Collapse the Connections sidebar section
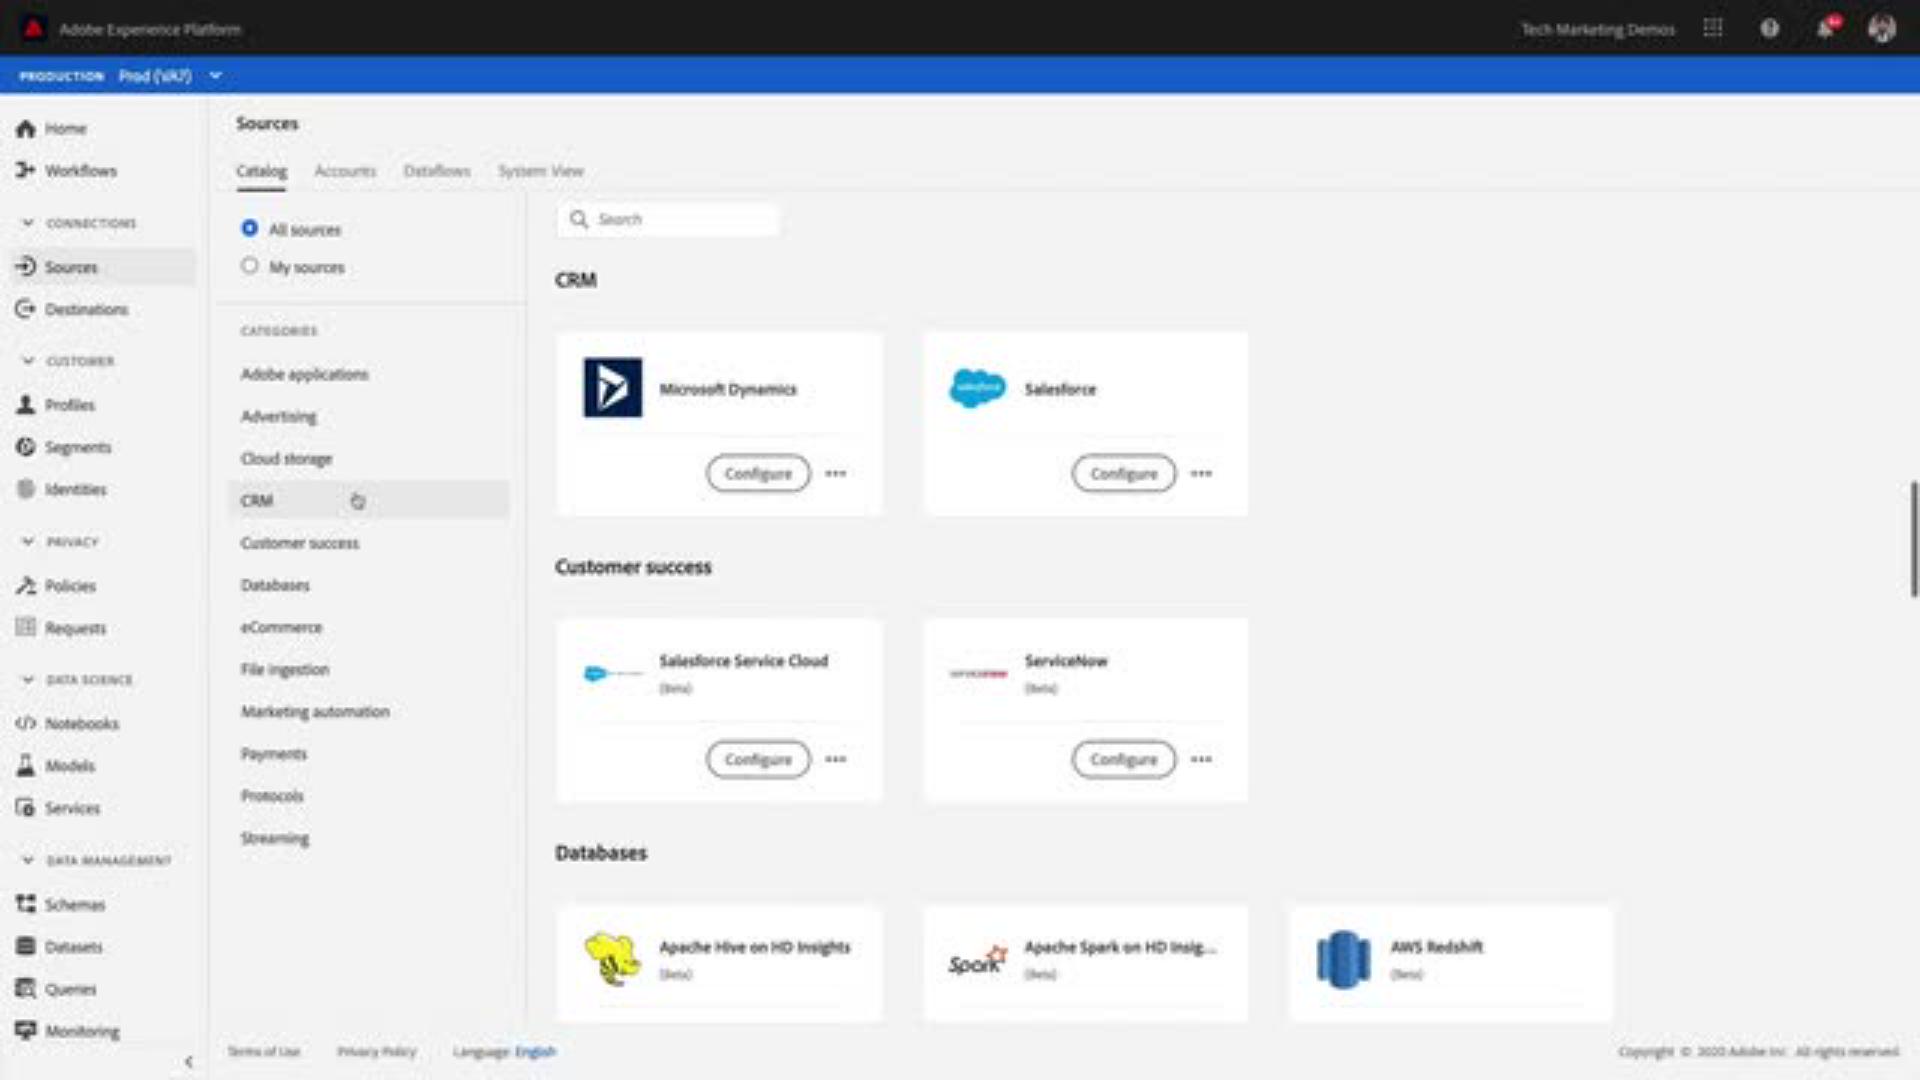The width and height of the screenshot is (1920, 1080). (28, 223)
